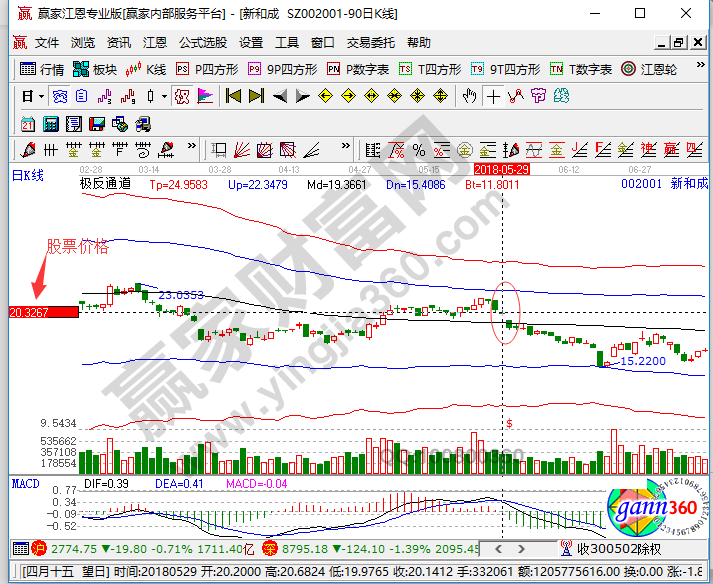Viewport: 713px width, 584px height.
Task: Click the calendar icon showing 21
Action: point(27,124)
